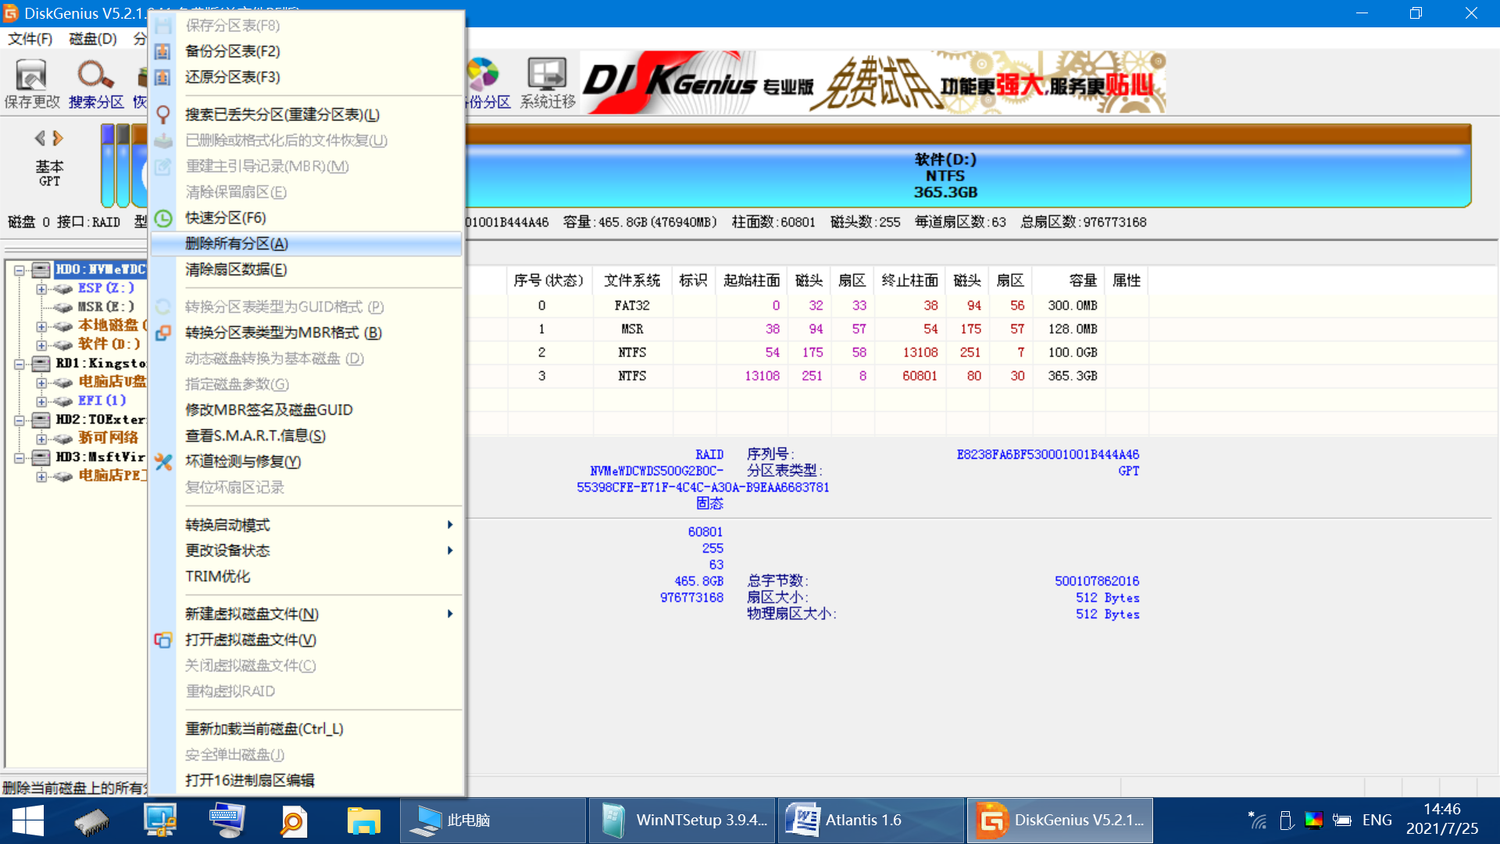Switch to Atlantis 1.6 taskbar window
Image resolution: width=1500 pixels, height=844 pixels.
[871, 821]
